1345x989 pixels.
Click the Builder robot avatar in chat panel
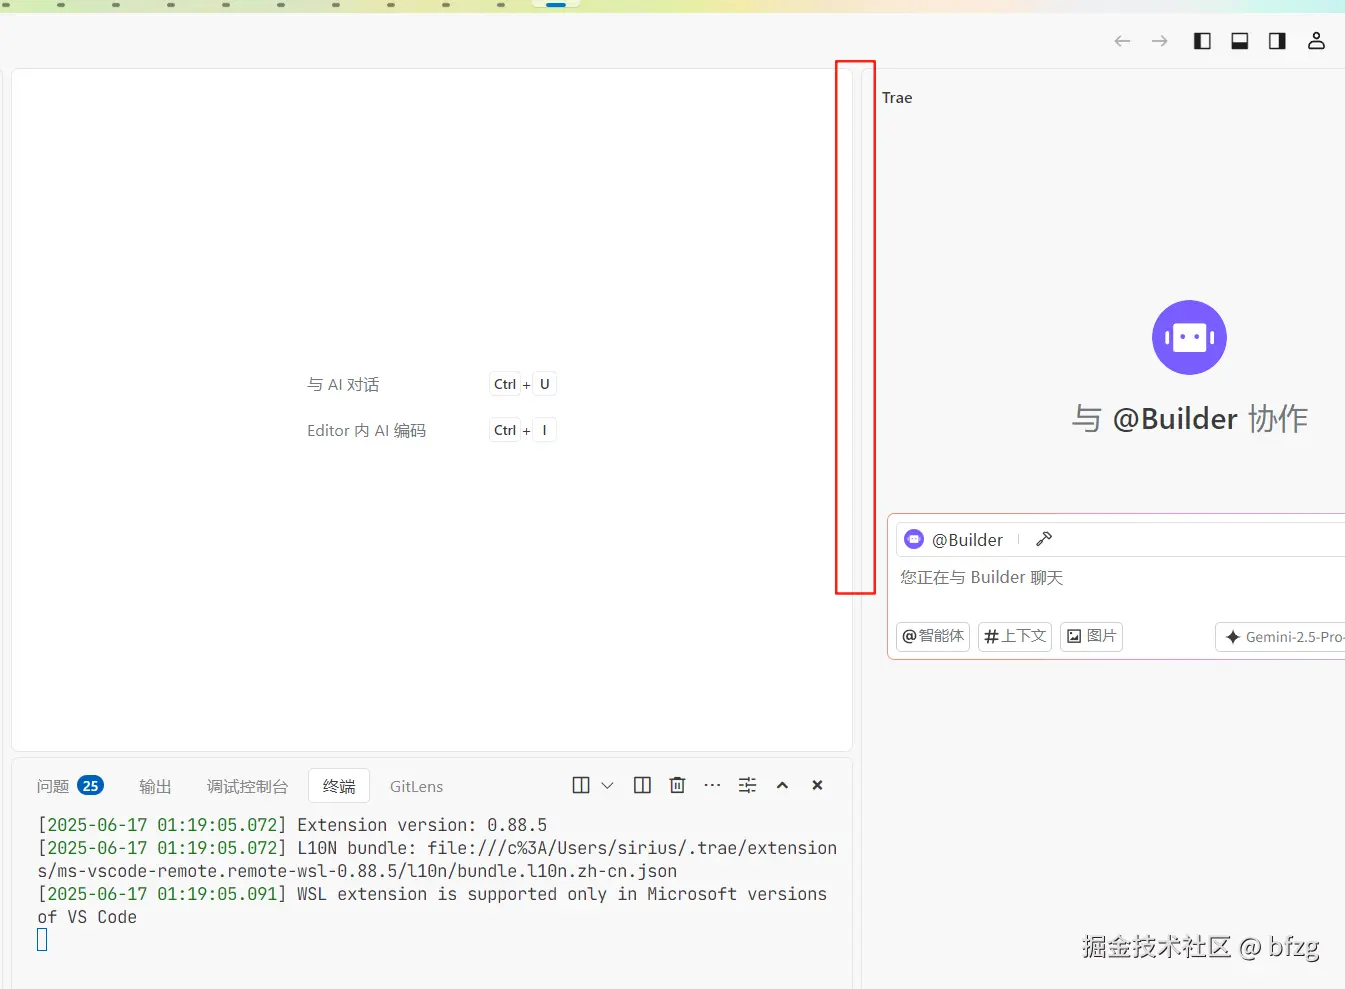(1189, 337)
